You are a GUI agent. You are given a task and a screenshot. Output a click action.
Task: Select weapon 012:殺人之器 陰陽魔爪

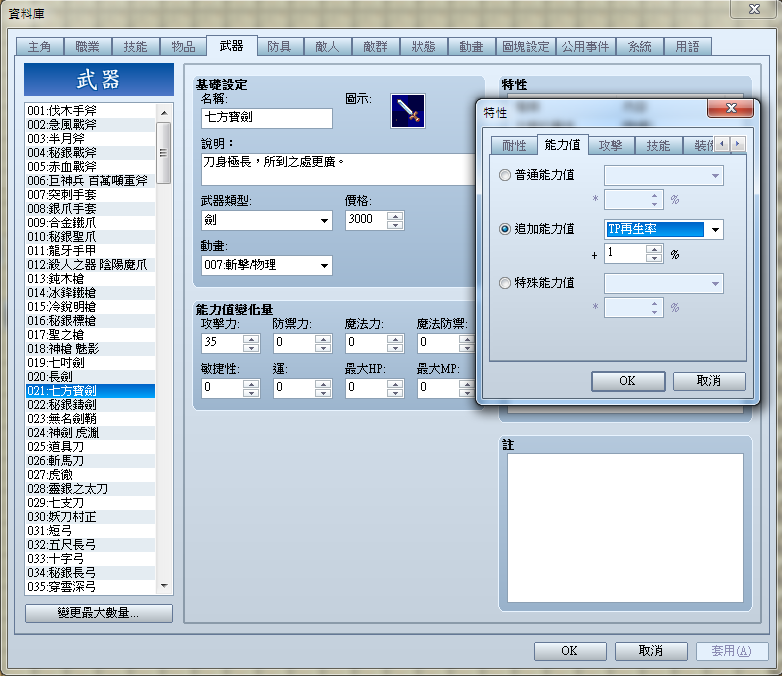pyautogui.click(x=90, y=265)
